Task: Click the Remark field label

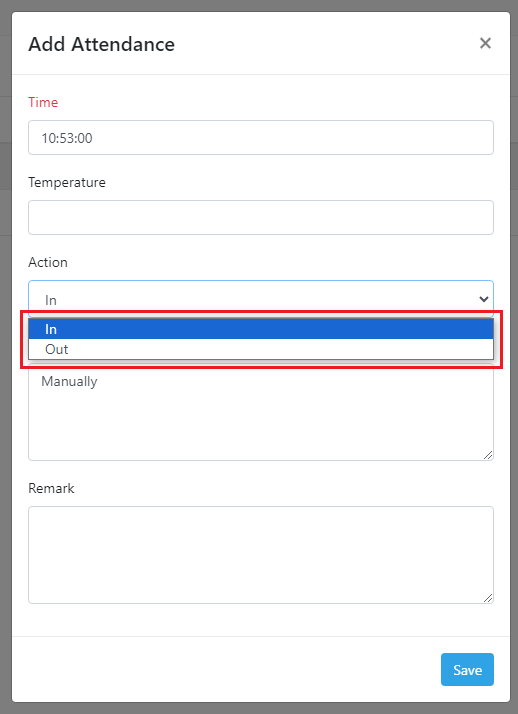Action: click(x=51, y=488)
